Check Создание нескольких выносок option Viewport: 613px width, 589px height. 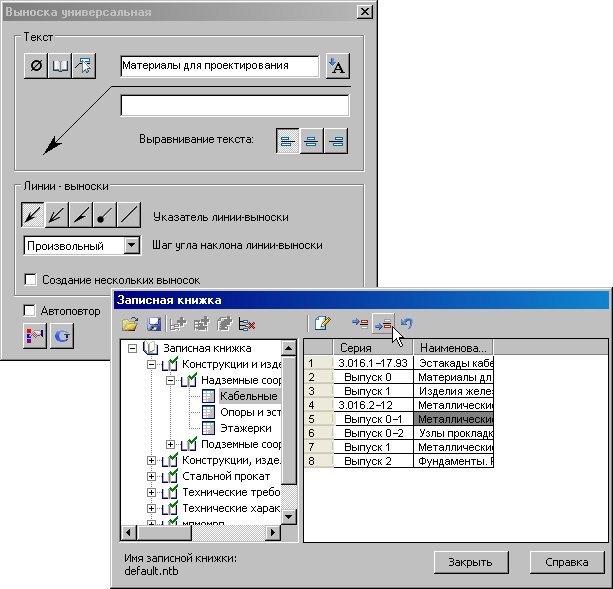click(x=30, y=280)
